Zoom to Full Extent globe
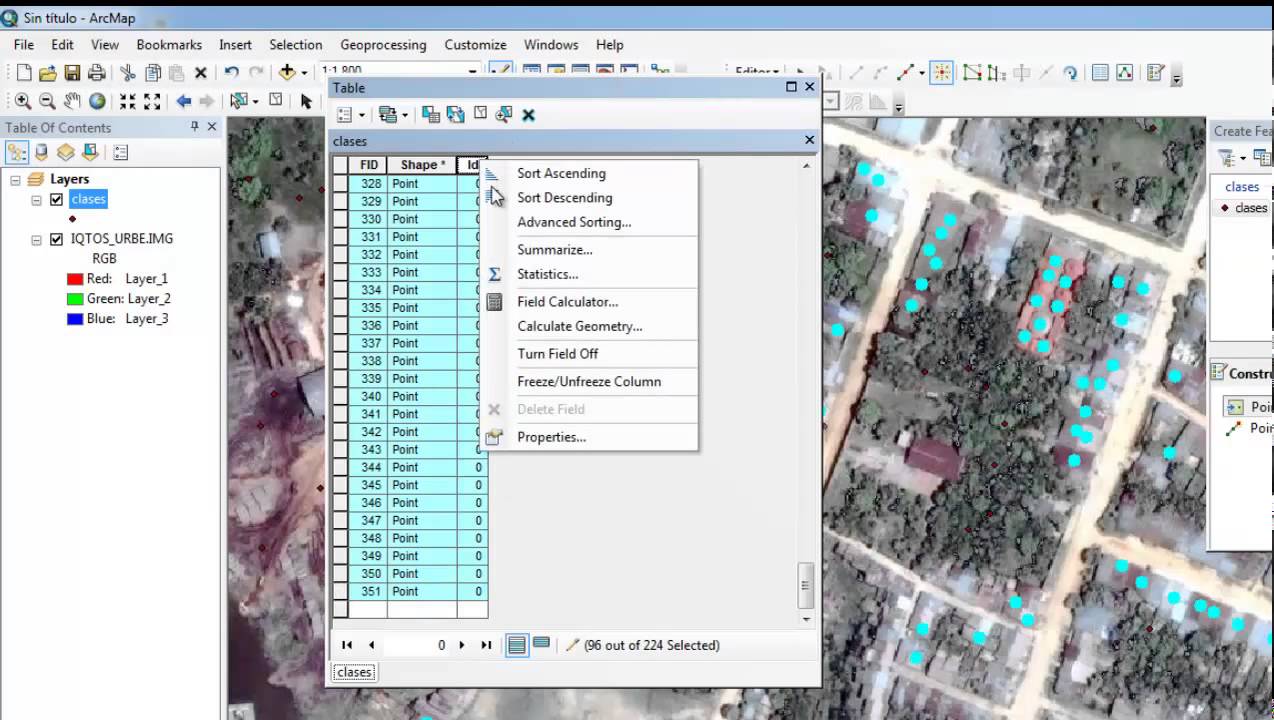Viewport: 1274px width, 720px height. pyautogui.click(x=97, y=101)
